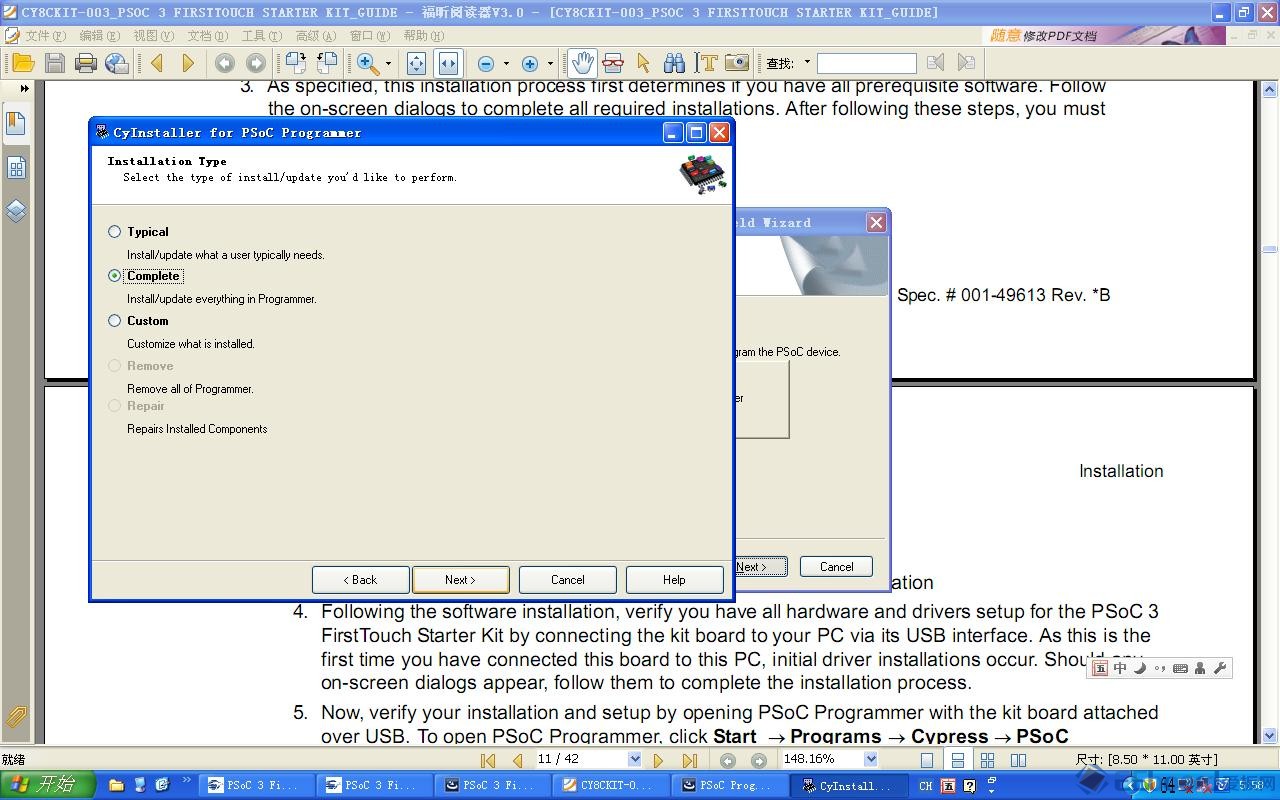Select the Typical installation radio button
Screen dimensions: 1280x800
114,231
